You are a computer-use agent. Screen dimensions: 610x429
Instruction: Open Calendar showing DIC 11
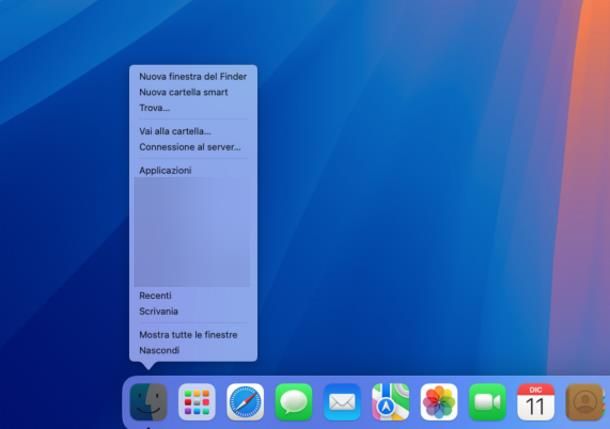coord(536,402)
